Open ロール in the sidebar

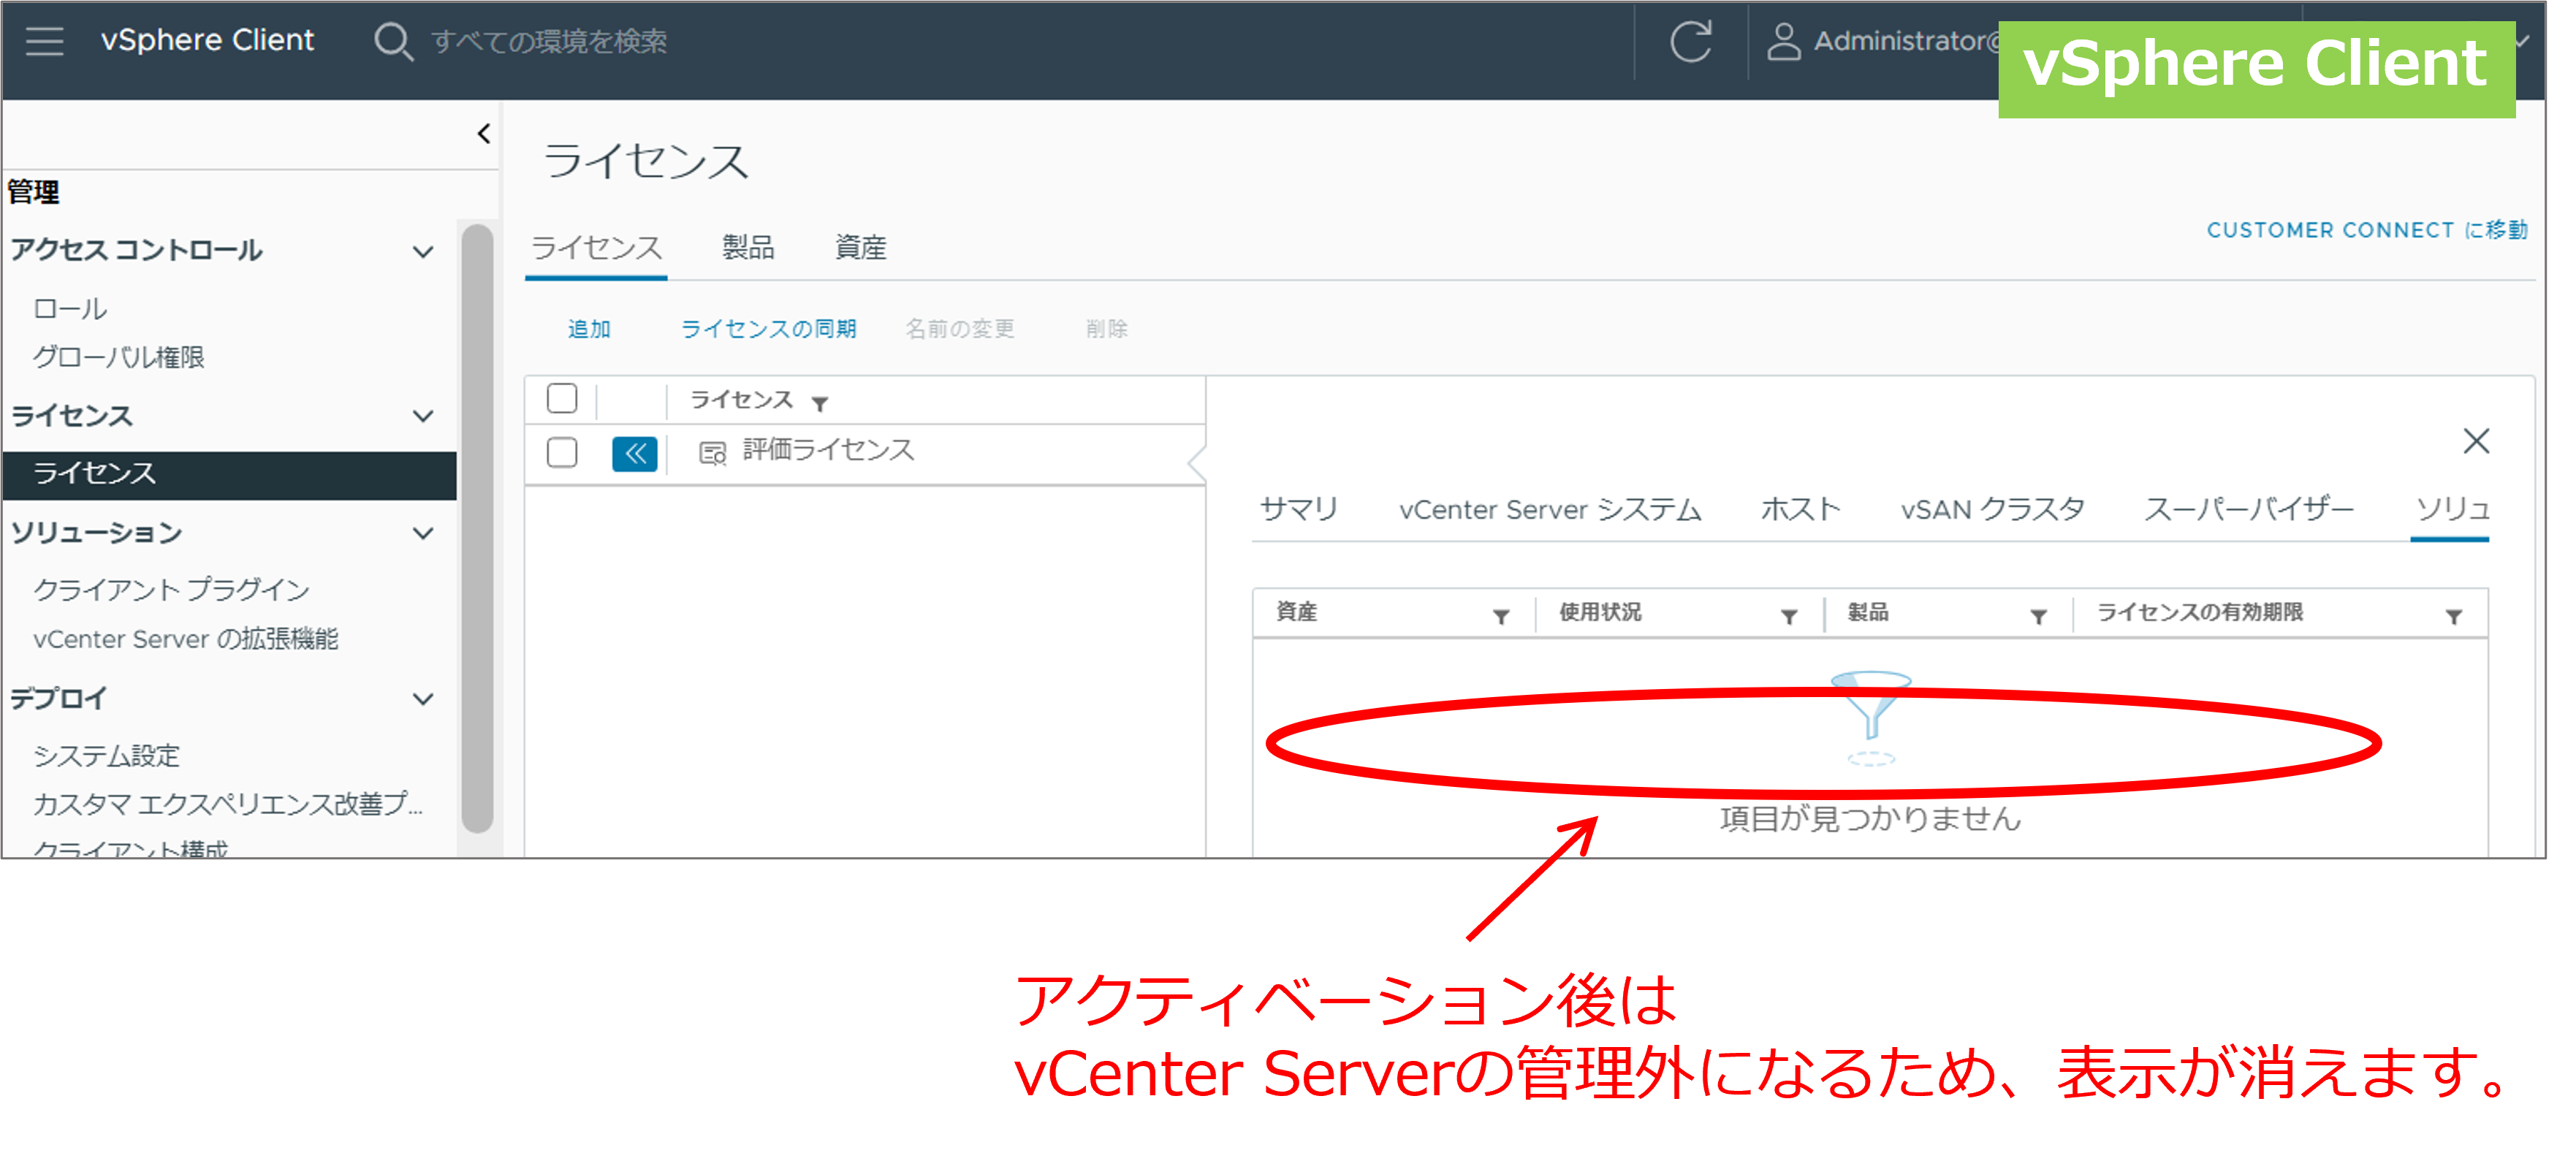point(70,309)
